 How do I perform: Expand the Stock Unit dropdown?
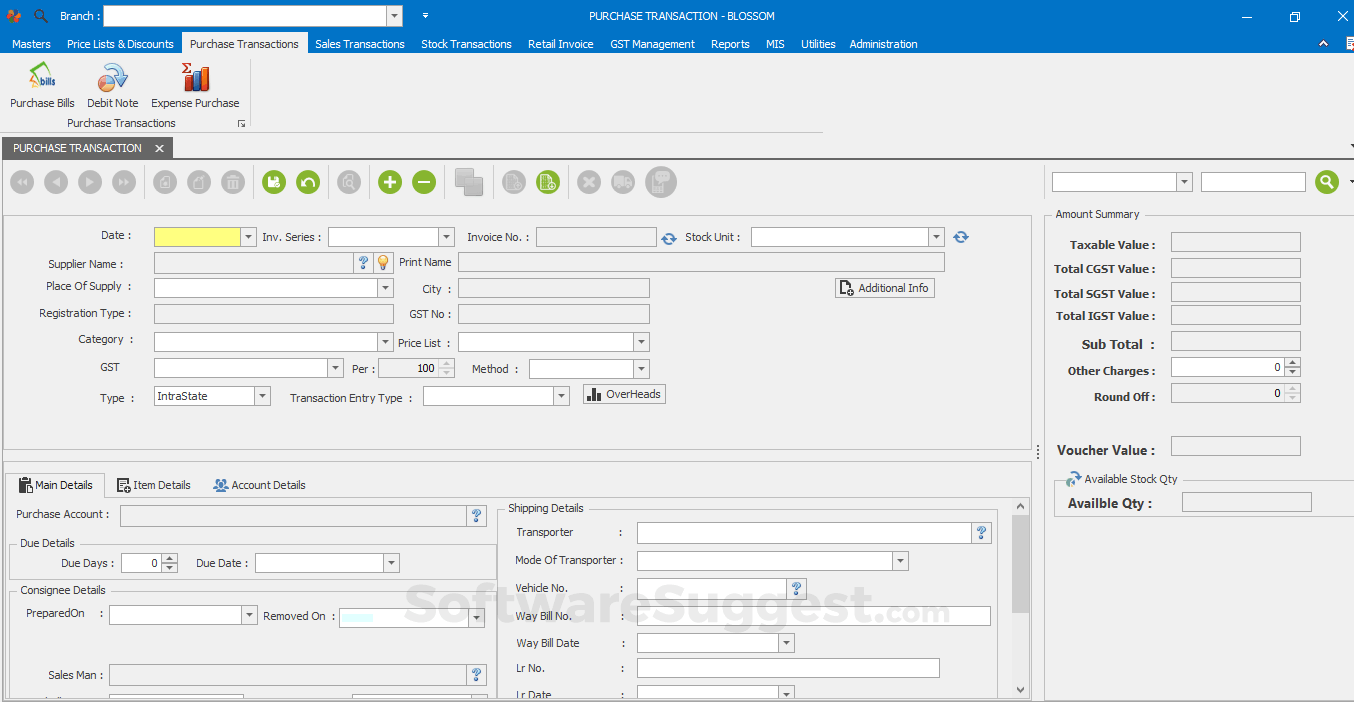click(936, 237)
